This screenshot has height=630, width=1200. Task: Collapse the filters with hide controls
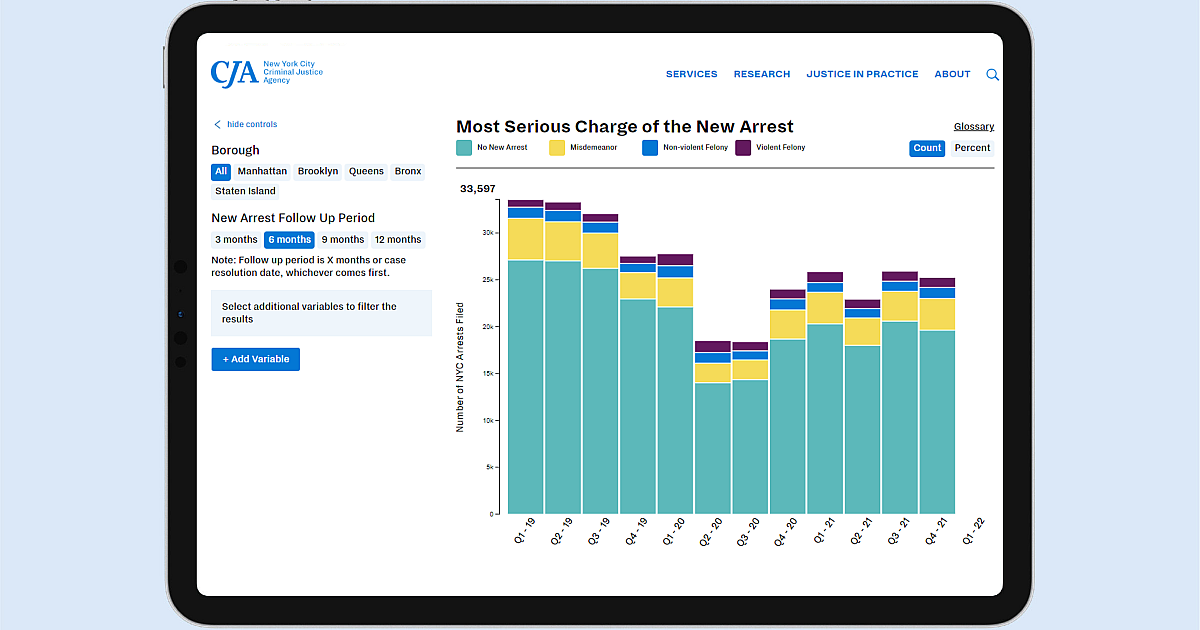pos(250,124)
